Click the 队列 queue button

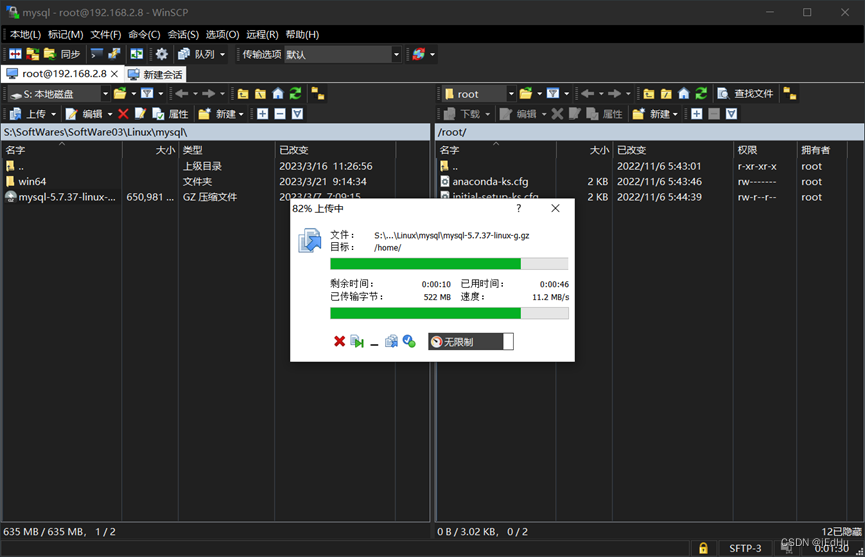pyautogui.click(x=197, y=54)
